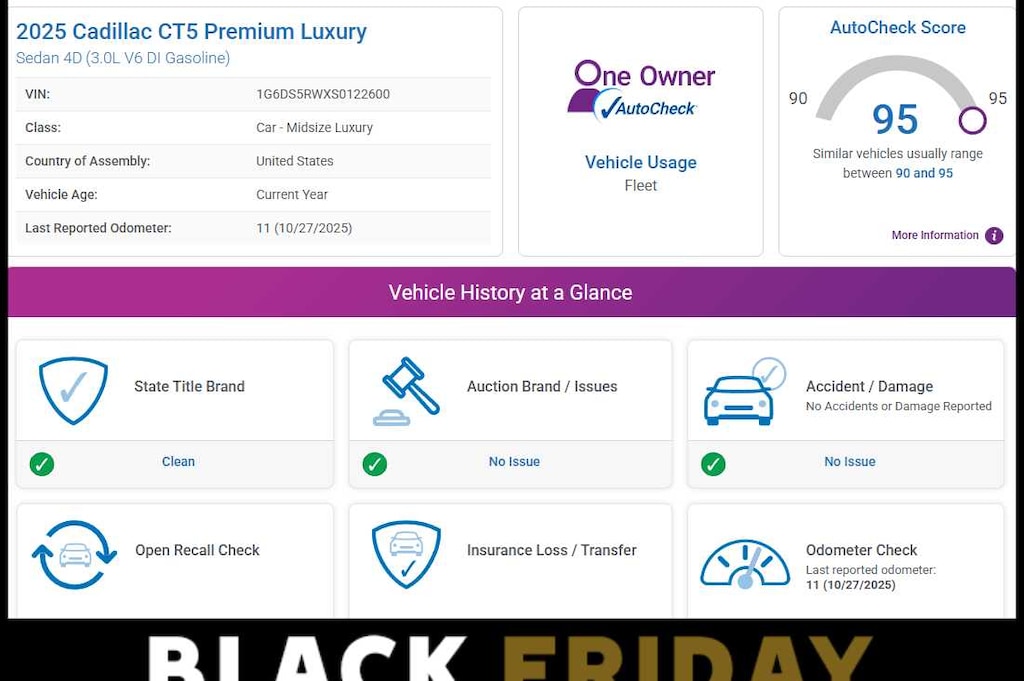Viewport: 1024px width, 681px height.
Task: Click the AutoCheck score gauge marker
Action: (x=972, y=121)
